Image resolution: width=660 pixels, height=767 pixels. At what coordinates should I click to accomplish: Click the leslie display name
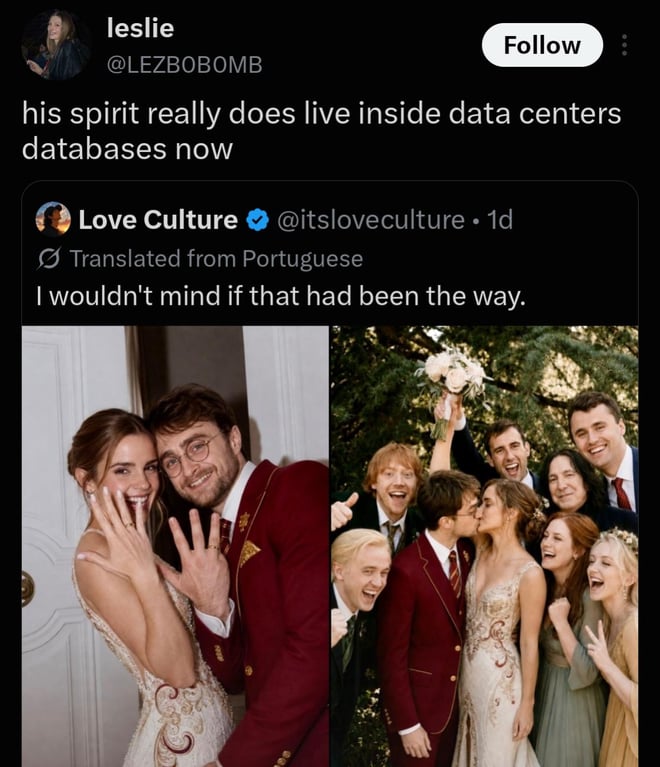click(140, 28)
